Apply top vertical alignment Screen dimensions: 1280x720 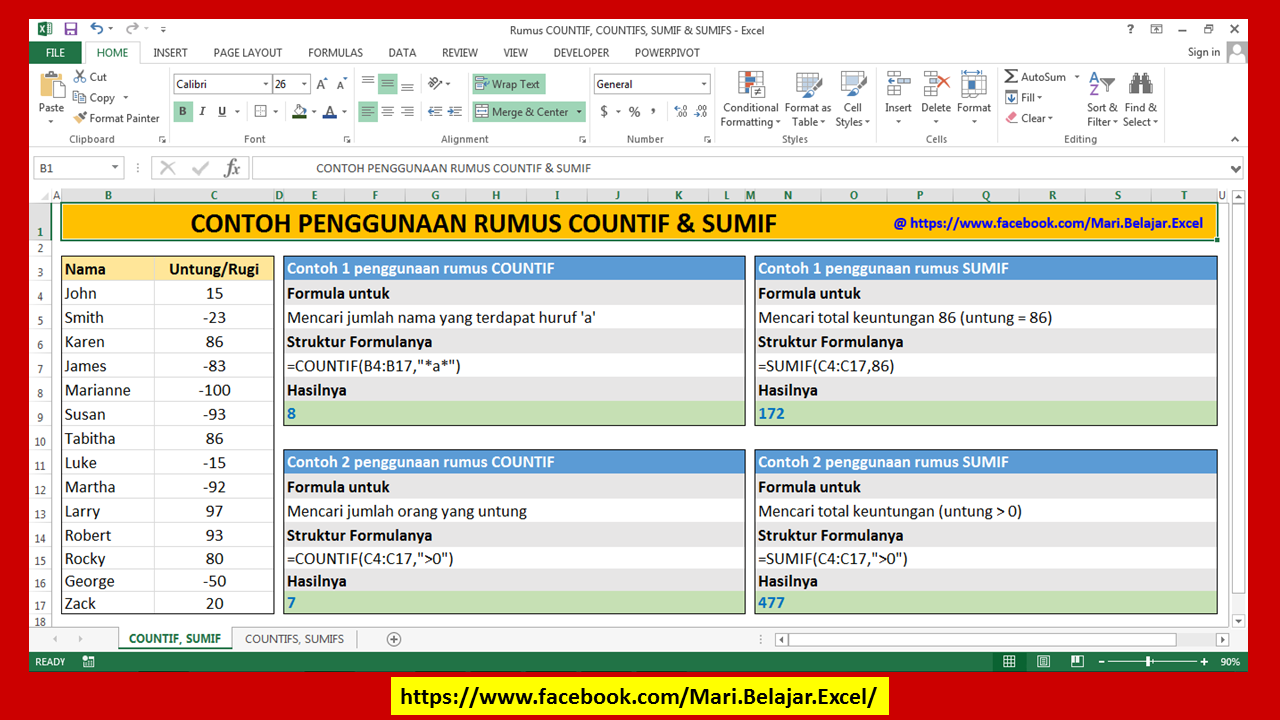[x=368, y=84]
